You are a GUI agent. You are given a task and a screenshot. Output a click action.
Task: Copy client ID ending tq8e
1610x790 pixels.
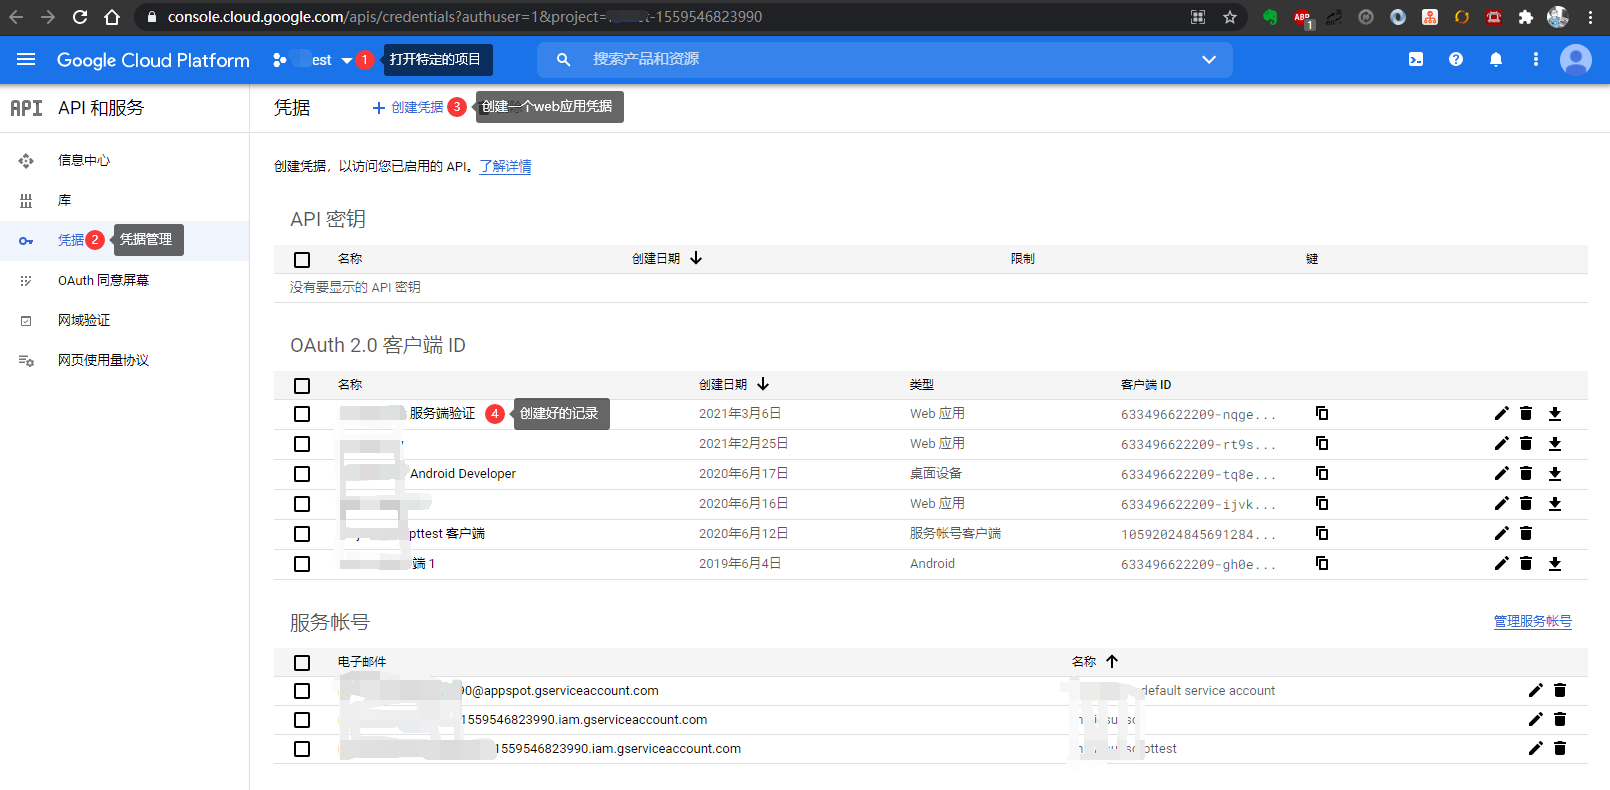pos(1322,473)
